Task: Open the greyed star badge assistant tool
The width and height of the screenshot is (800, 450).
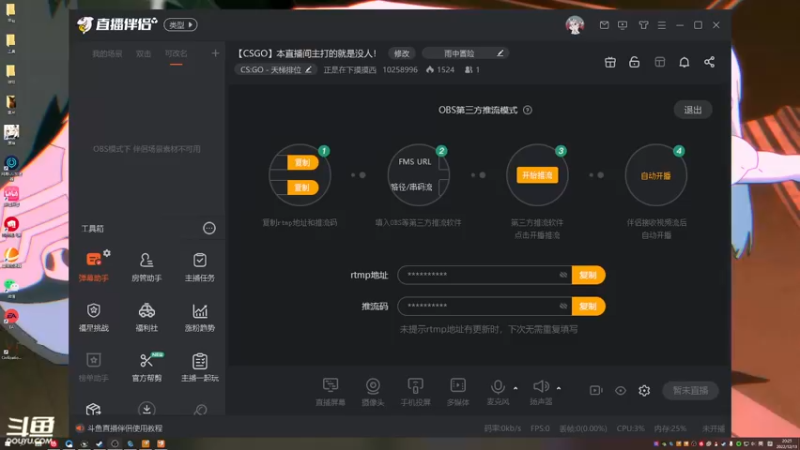Action: point(93,366)
